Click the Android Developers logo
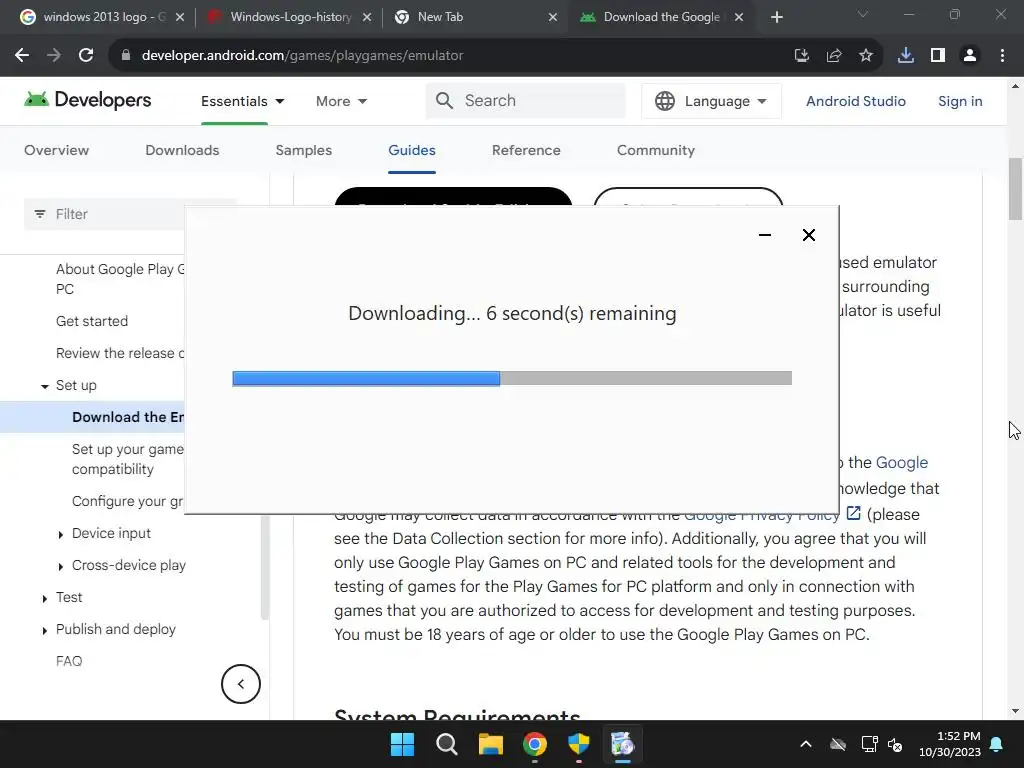Image resolution: width=1024 pixels, height=768 pixels. (x=88, y=100)
